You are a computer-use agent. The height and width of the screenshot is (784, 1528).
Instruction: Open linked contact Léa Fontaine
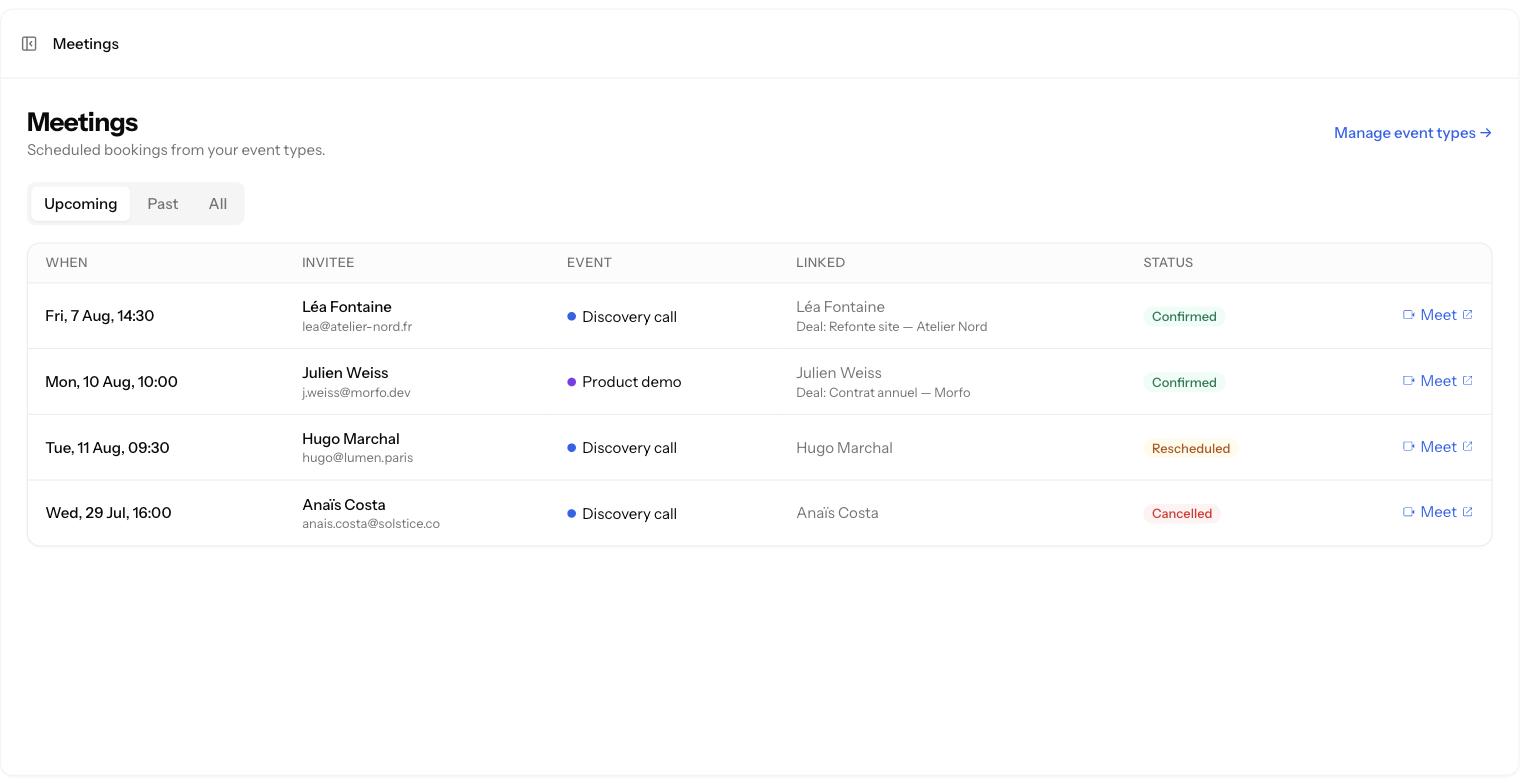[840, 307]
